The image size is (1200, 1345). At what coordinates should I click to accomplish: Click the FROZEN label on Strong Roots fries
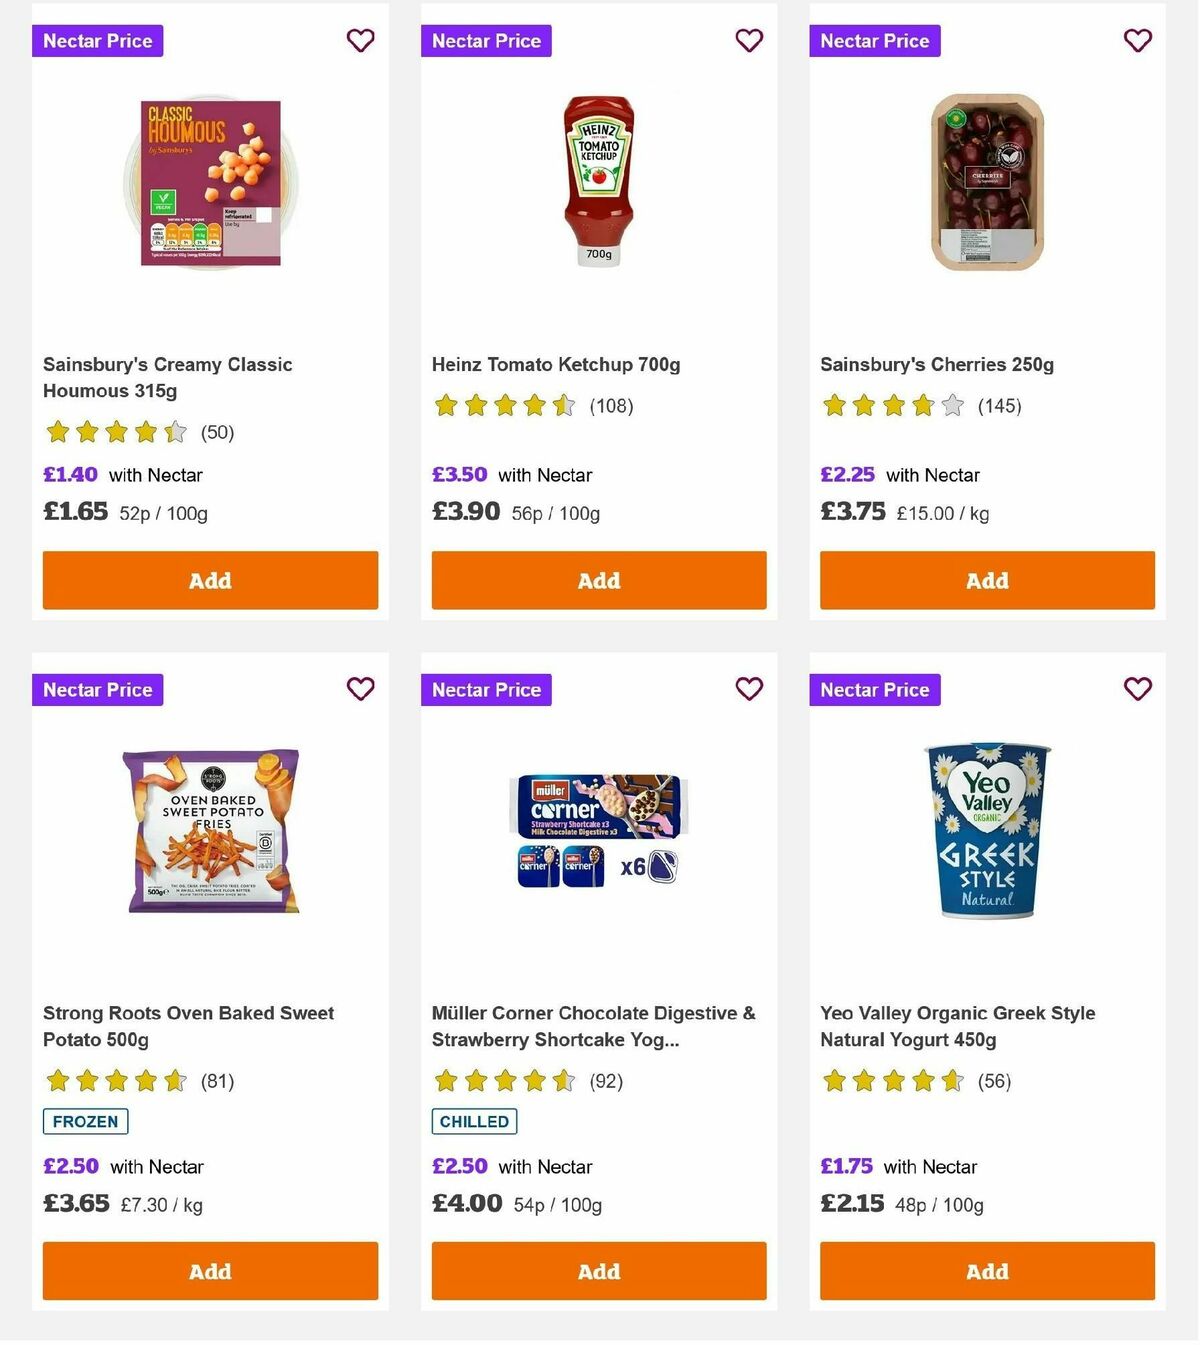click(x=85, y=1121)
